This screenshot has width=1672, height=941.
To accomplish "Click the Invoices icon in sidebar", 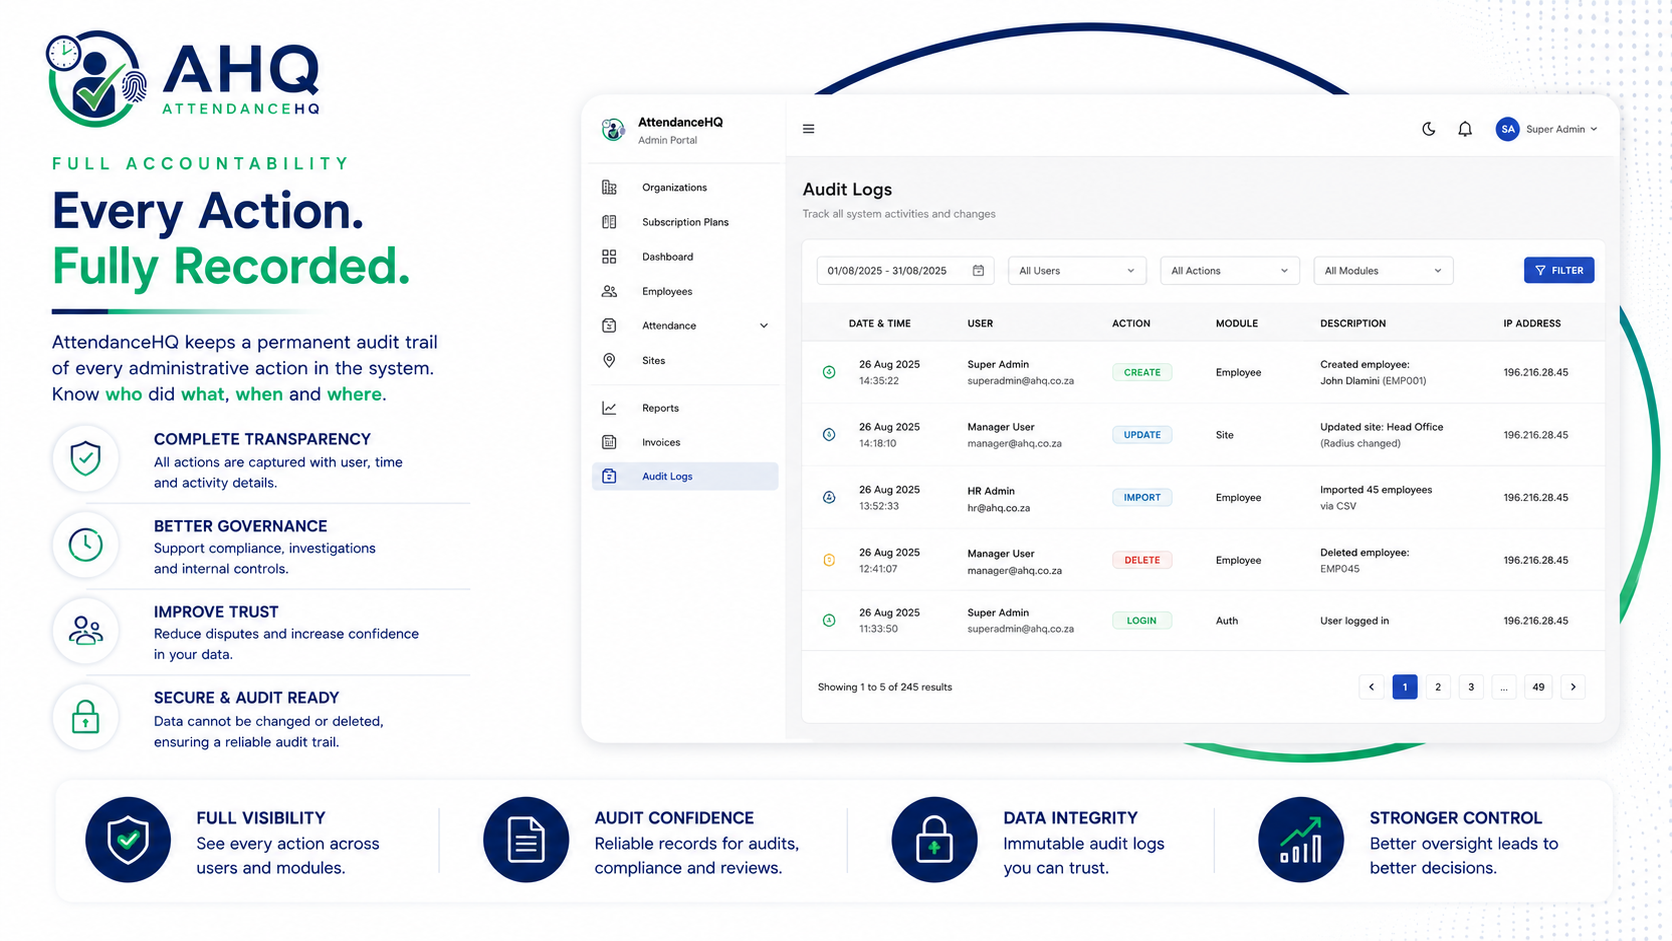I will click(609, 442).
